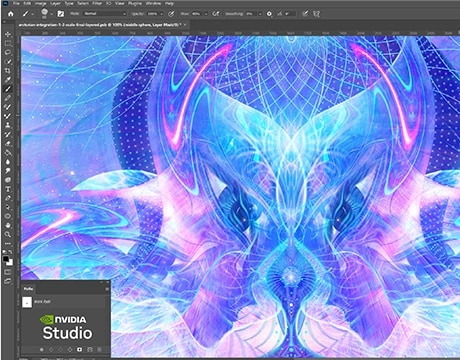This screenshot has width=460, height=360.
Task: Open the brush Mode dropdown
Action: click(105, 14)
